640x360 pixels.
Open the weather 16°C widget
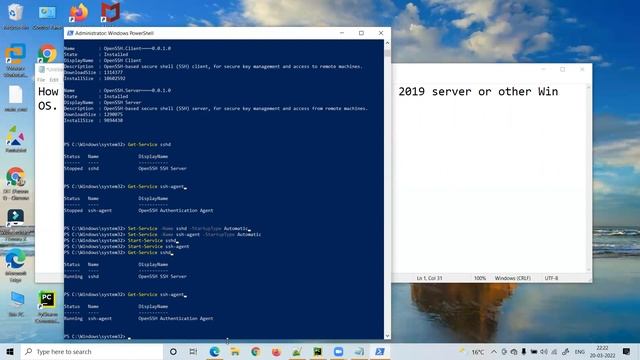pos(472,351)
